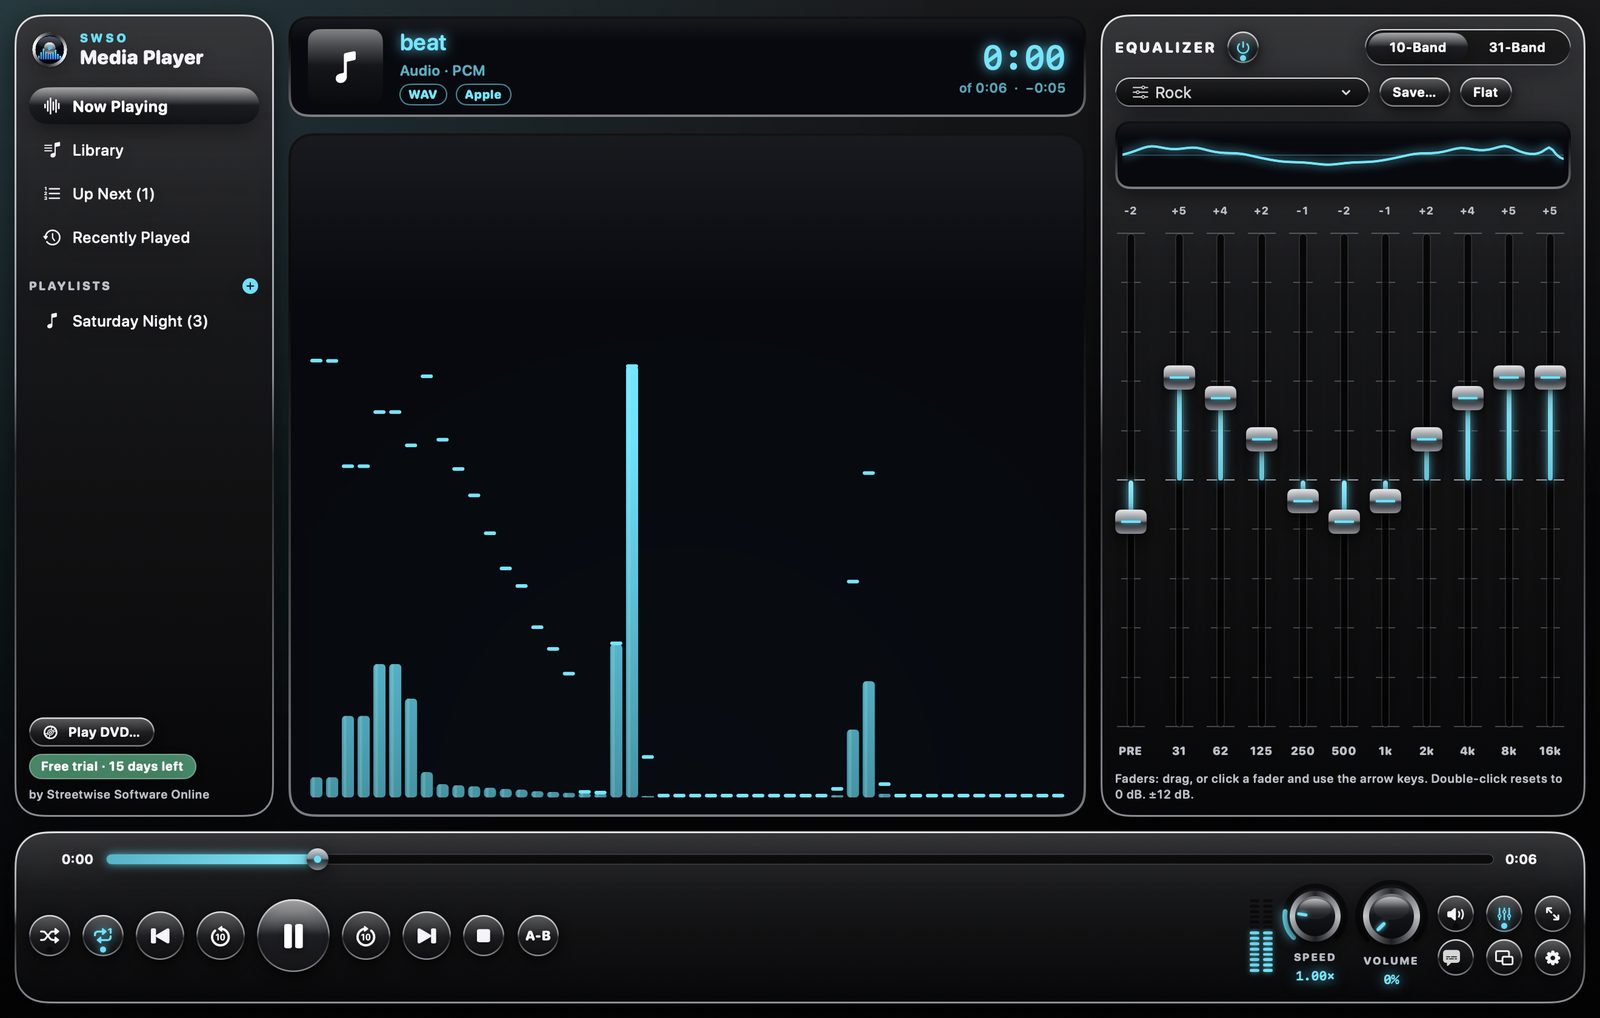Image resolution: width=1600 pixels, height=1018 pixels.
Task: Click the music note album artwork
Action: click(x=345, y=67)
